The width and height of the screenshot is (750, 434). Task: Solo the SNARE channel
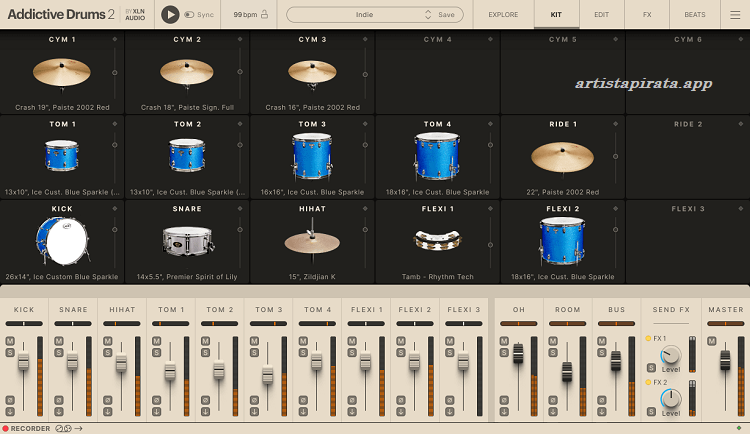tap(59, 353)
